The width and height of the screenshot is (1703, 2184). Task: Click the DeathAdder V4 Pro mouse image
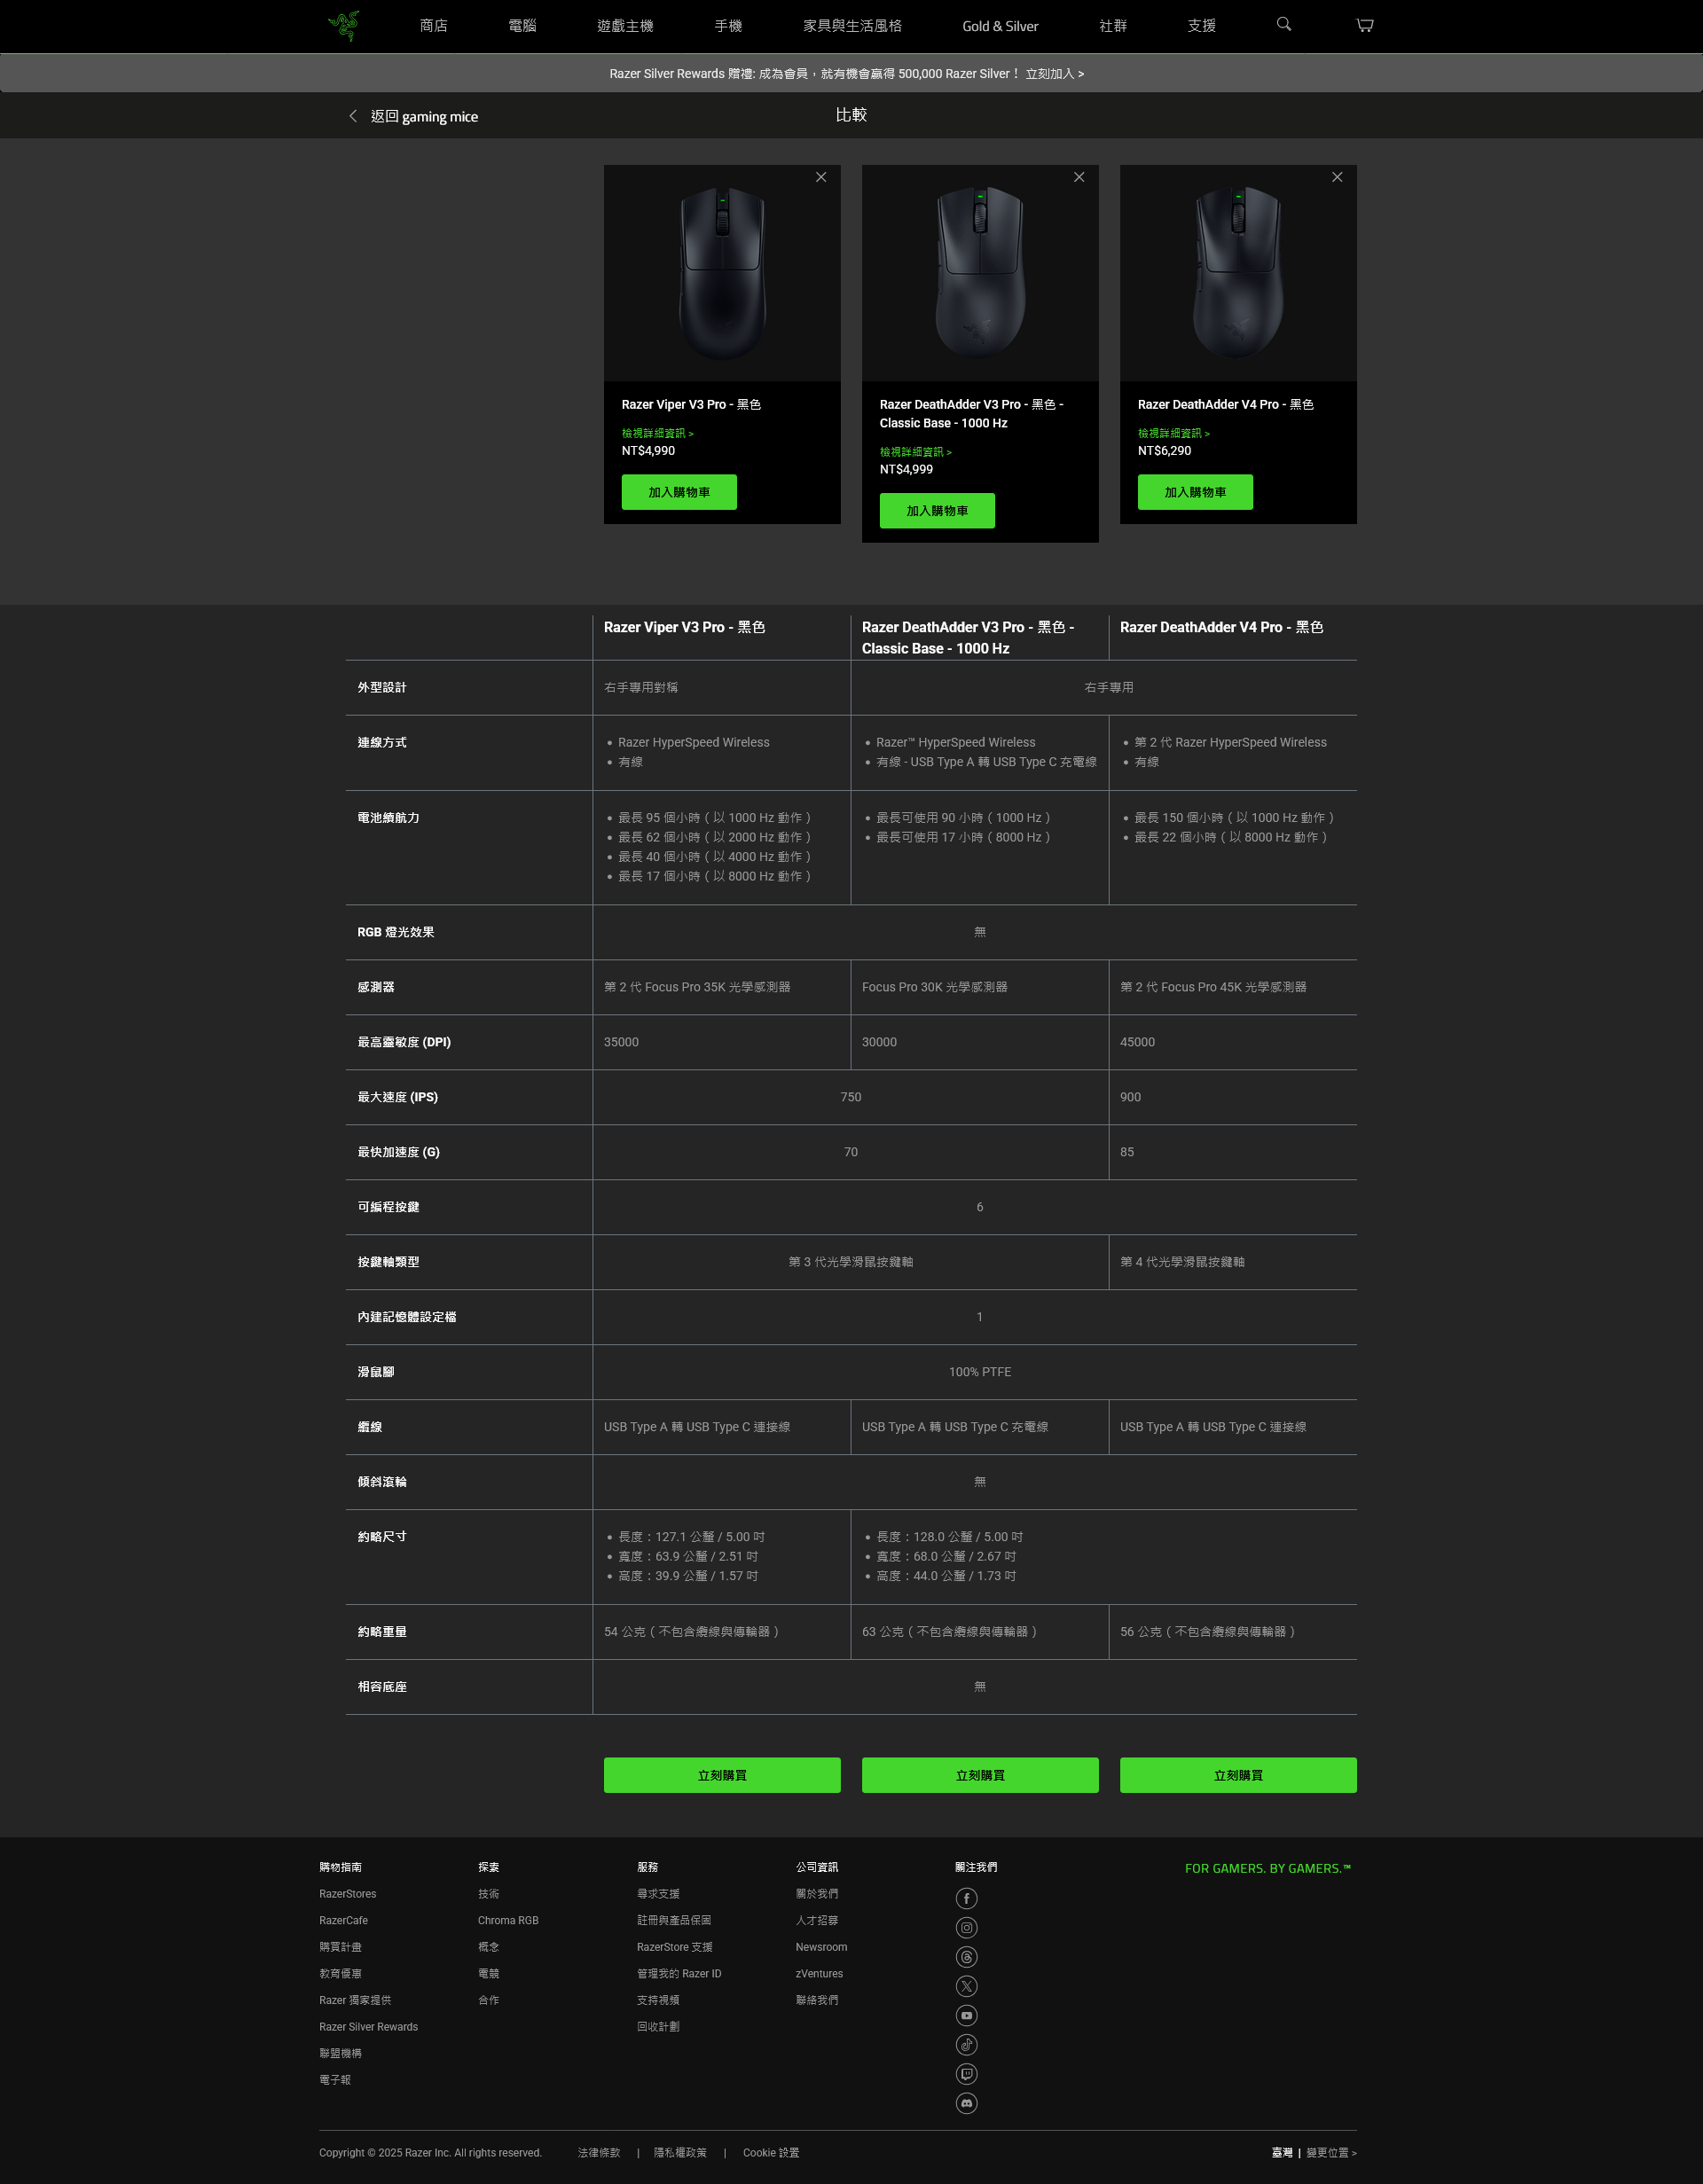1238,273
